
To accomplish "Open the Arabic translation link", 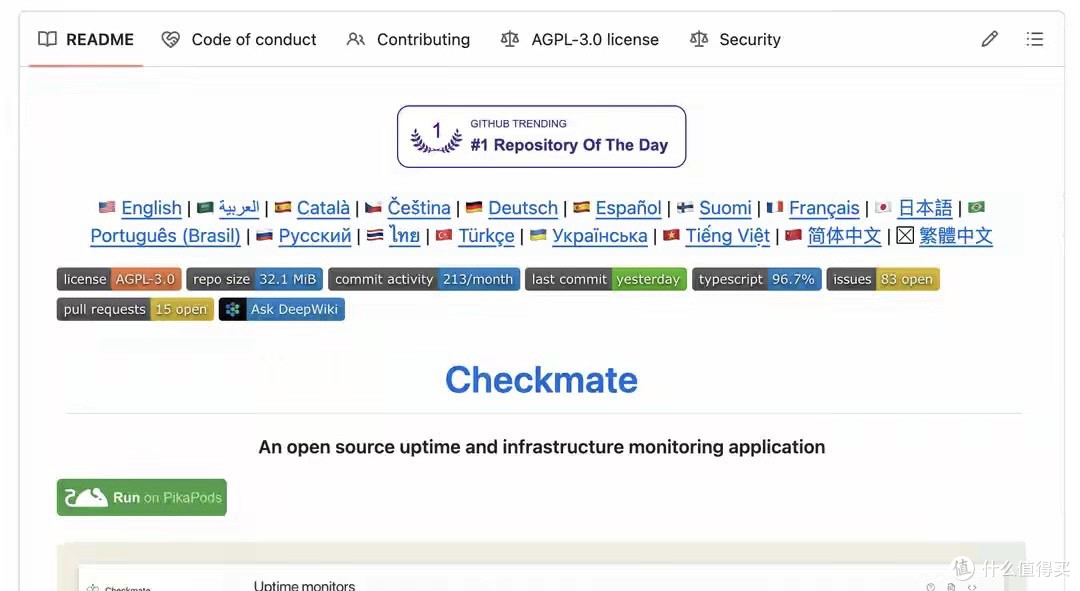I will (239, 207).
